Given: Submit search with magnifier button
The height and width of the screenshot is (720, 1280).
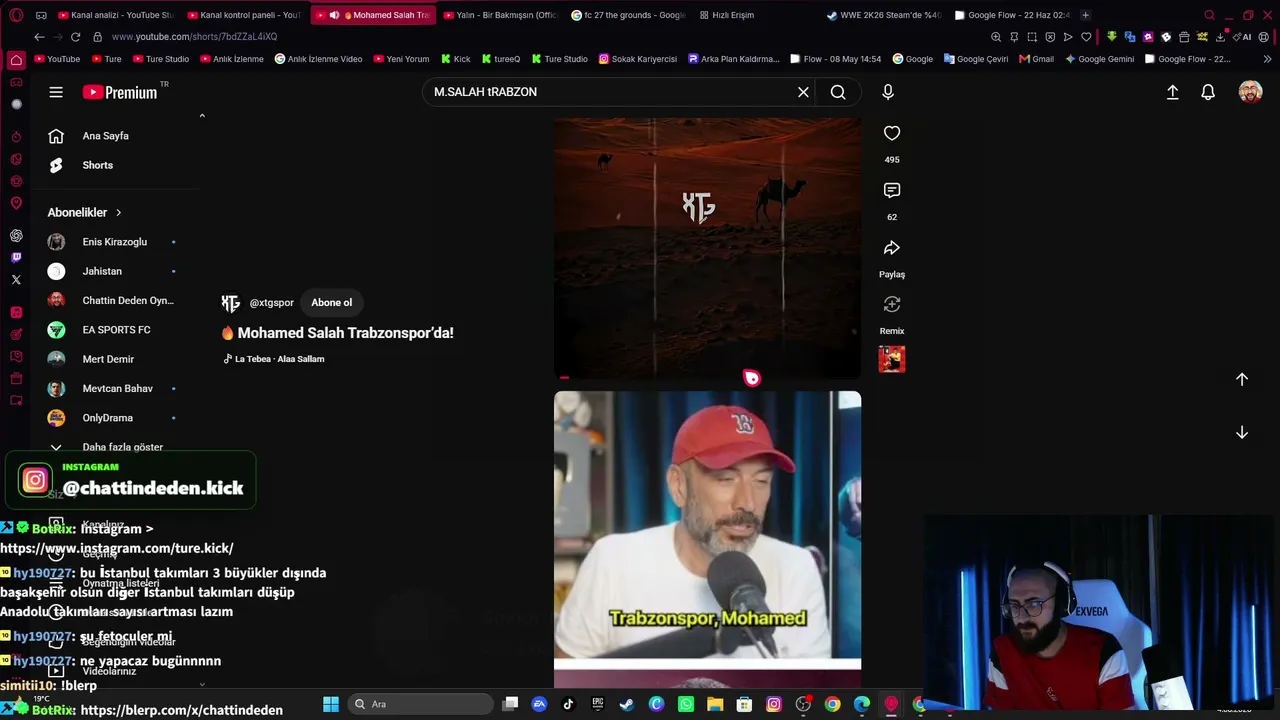Looking at the screenshot, I should [838, 92].
